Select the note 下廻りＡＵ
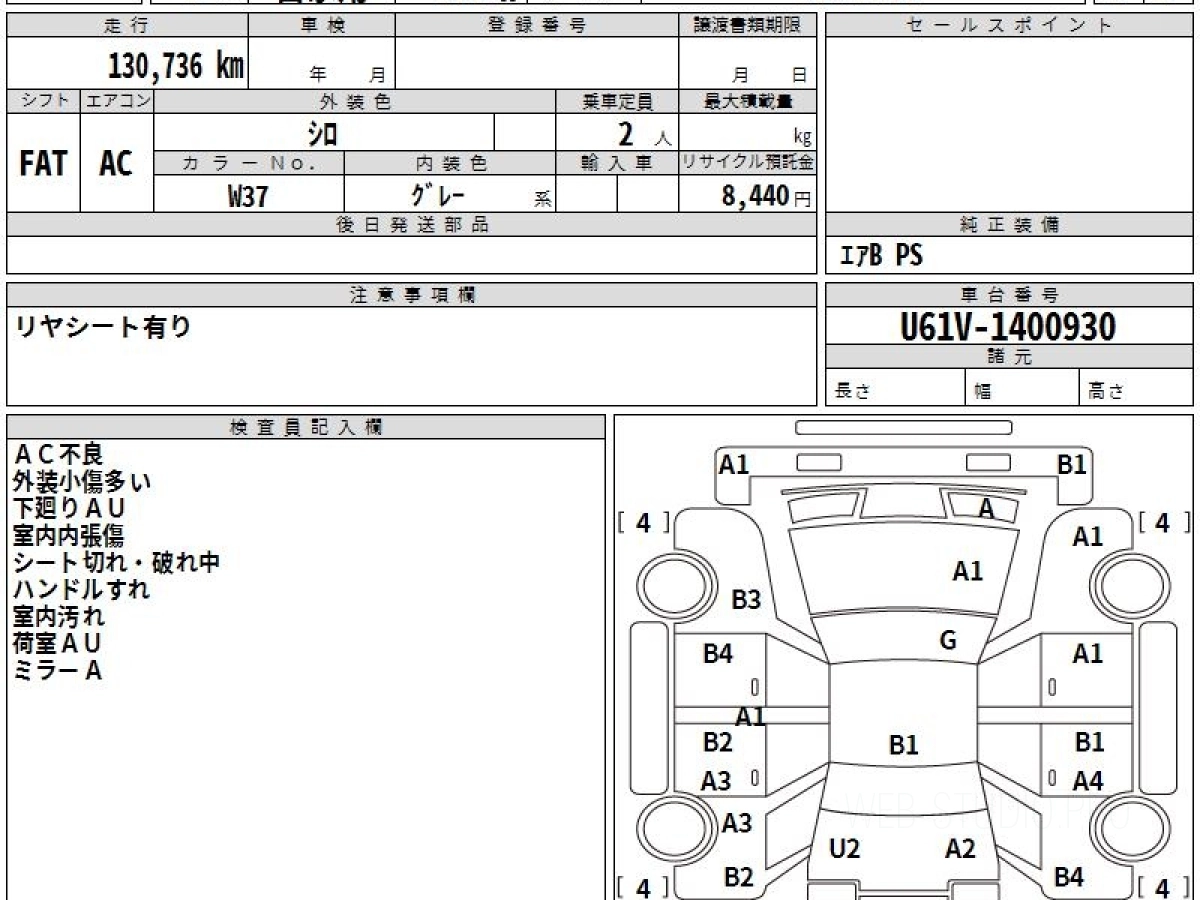The image size is (1200, 900). (x=69, y=508)
